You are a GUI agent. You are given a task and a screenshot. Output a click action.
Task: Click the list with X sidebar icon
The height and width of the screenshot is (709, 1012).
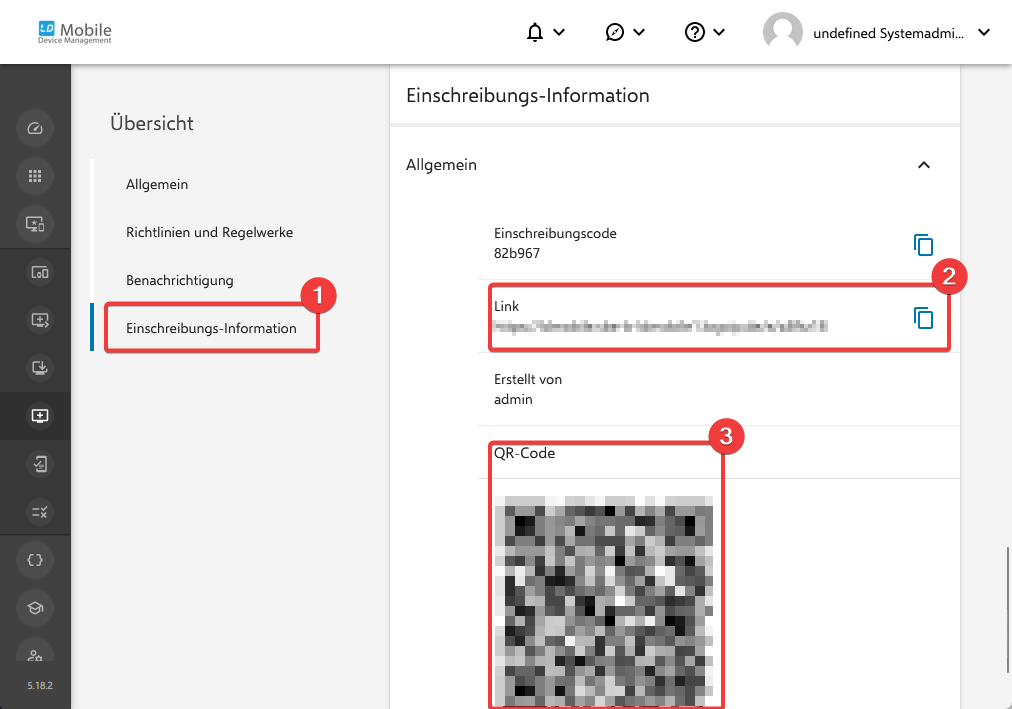pyautogui.click(x=39, y=512)
